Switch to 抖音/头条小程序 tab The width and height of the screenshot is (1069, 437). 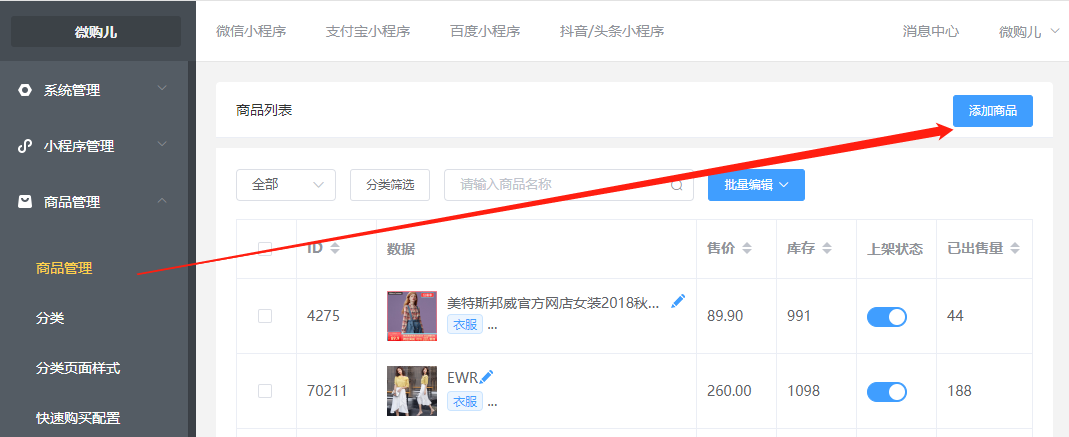(612, 31)
